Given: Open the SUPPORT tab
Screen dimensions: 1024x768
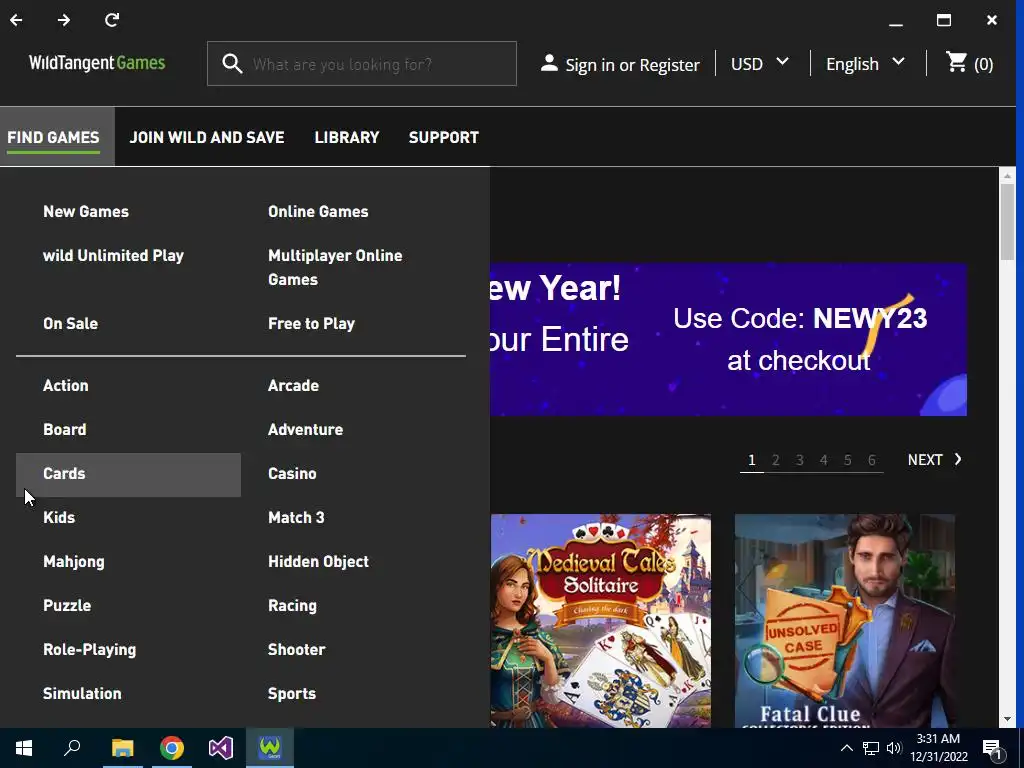Looking at the screenshot, I should pos(444,137).
